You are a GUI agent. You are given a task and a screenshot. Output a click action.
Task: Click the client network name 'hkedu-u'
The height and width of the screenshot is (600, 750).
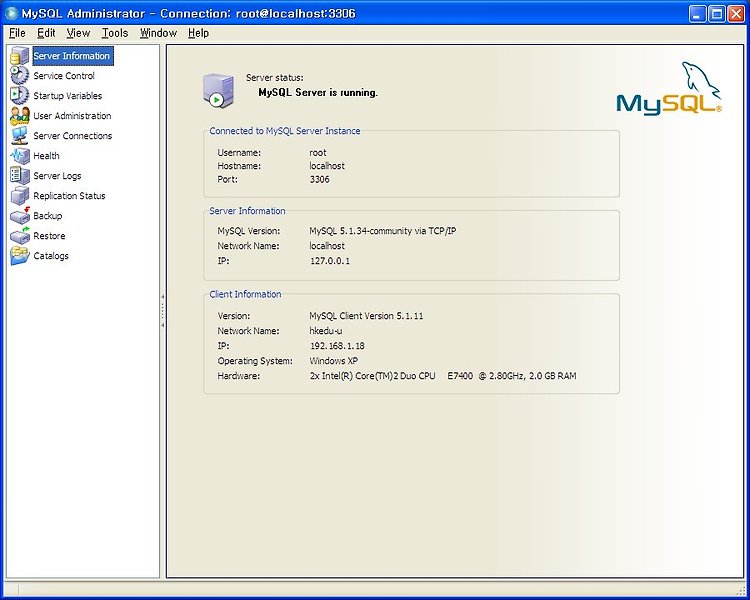point(326,331)
